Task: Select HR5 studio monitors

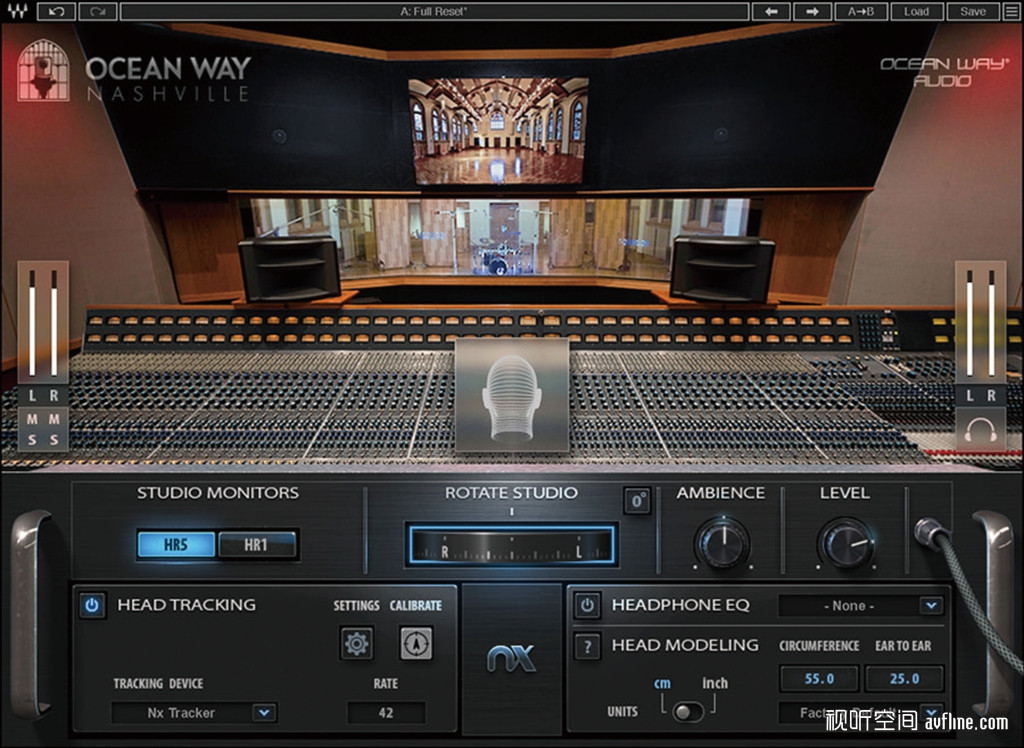Action: click(176, 544)
